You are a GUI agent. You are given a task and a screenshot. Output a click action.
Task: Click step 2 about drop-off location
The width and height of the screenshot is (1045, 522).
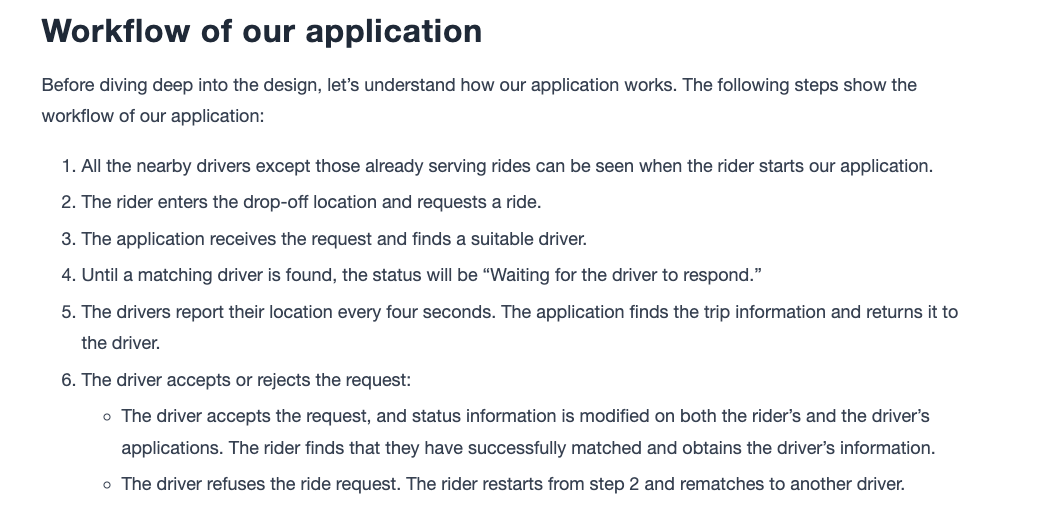click(x=311, y=202)
